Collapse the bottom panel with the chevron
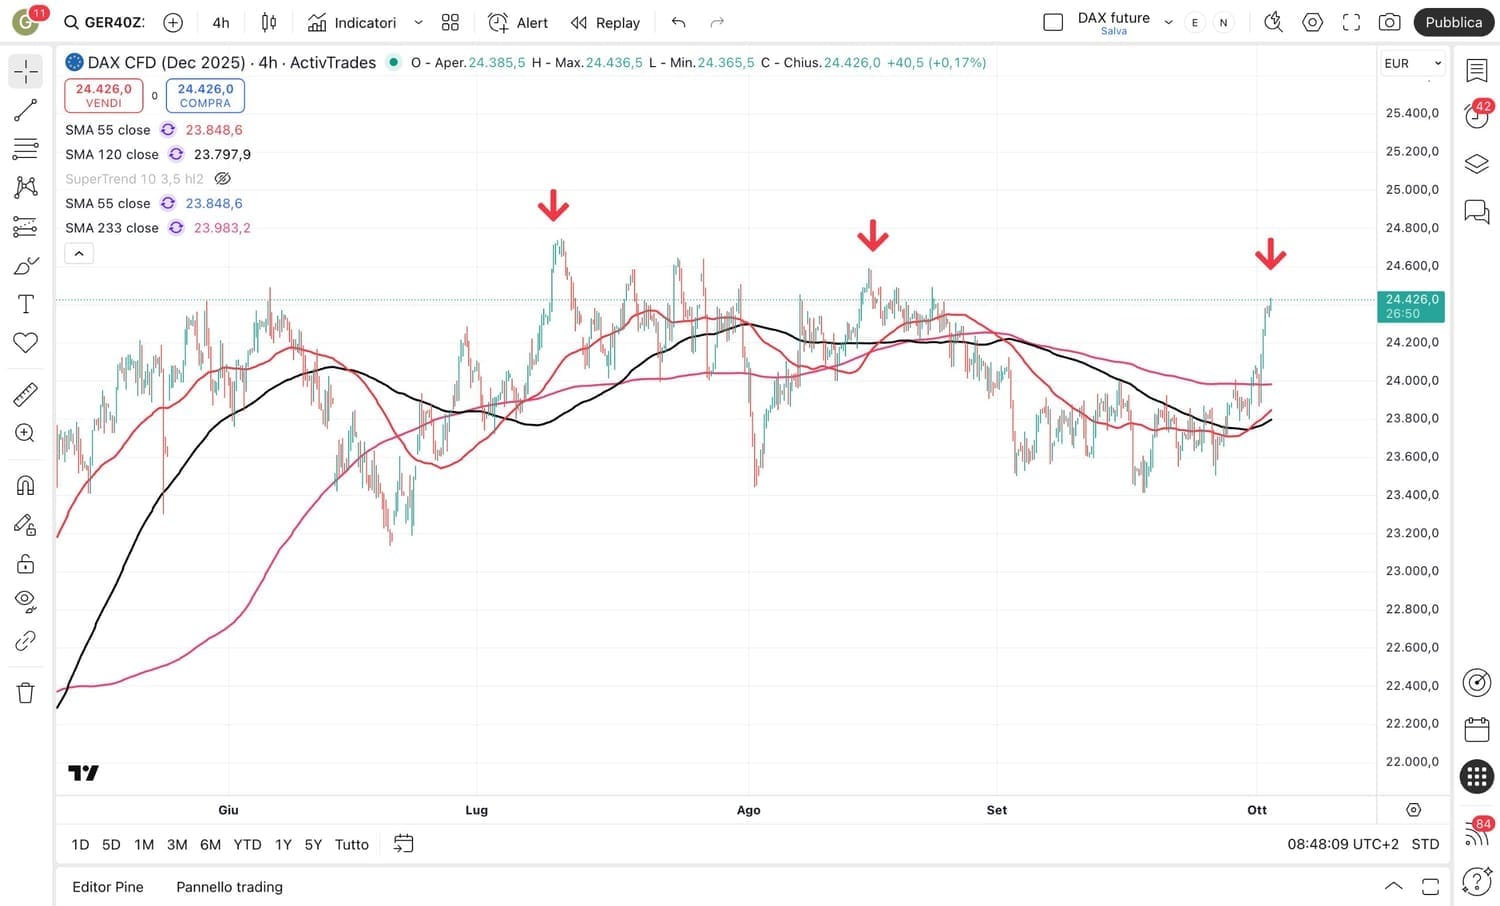Screen dimensions: 1500x906 click(1393, 887)
